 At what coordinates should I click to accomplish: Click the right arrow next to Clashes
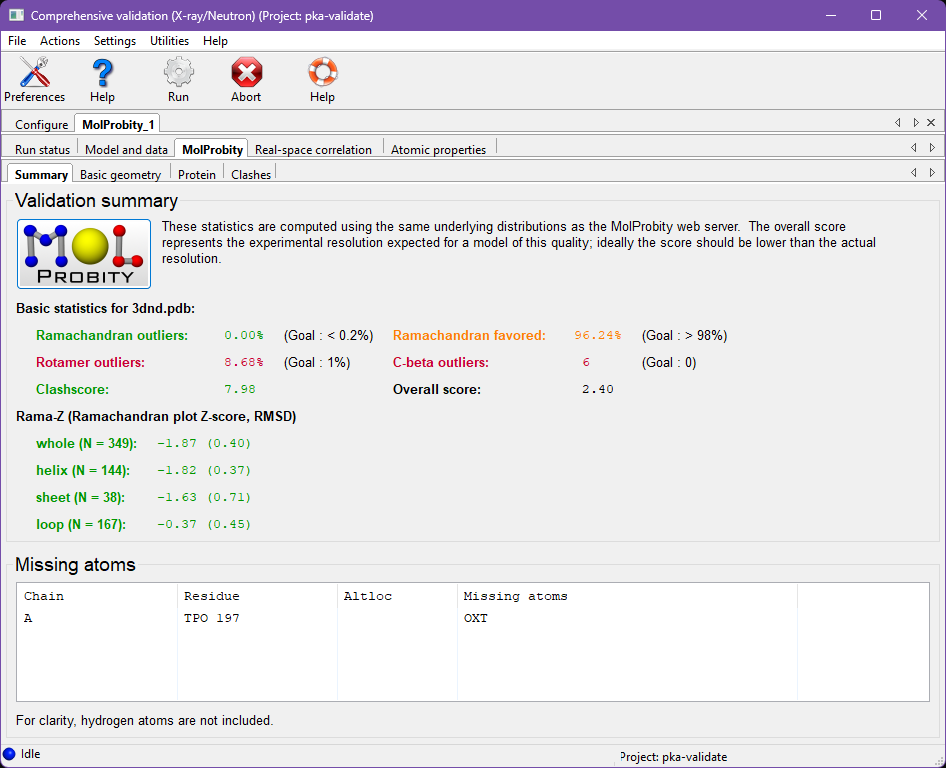[932, 172]
